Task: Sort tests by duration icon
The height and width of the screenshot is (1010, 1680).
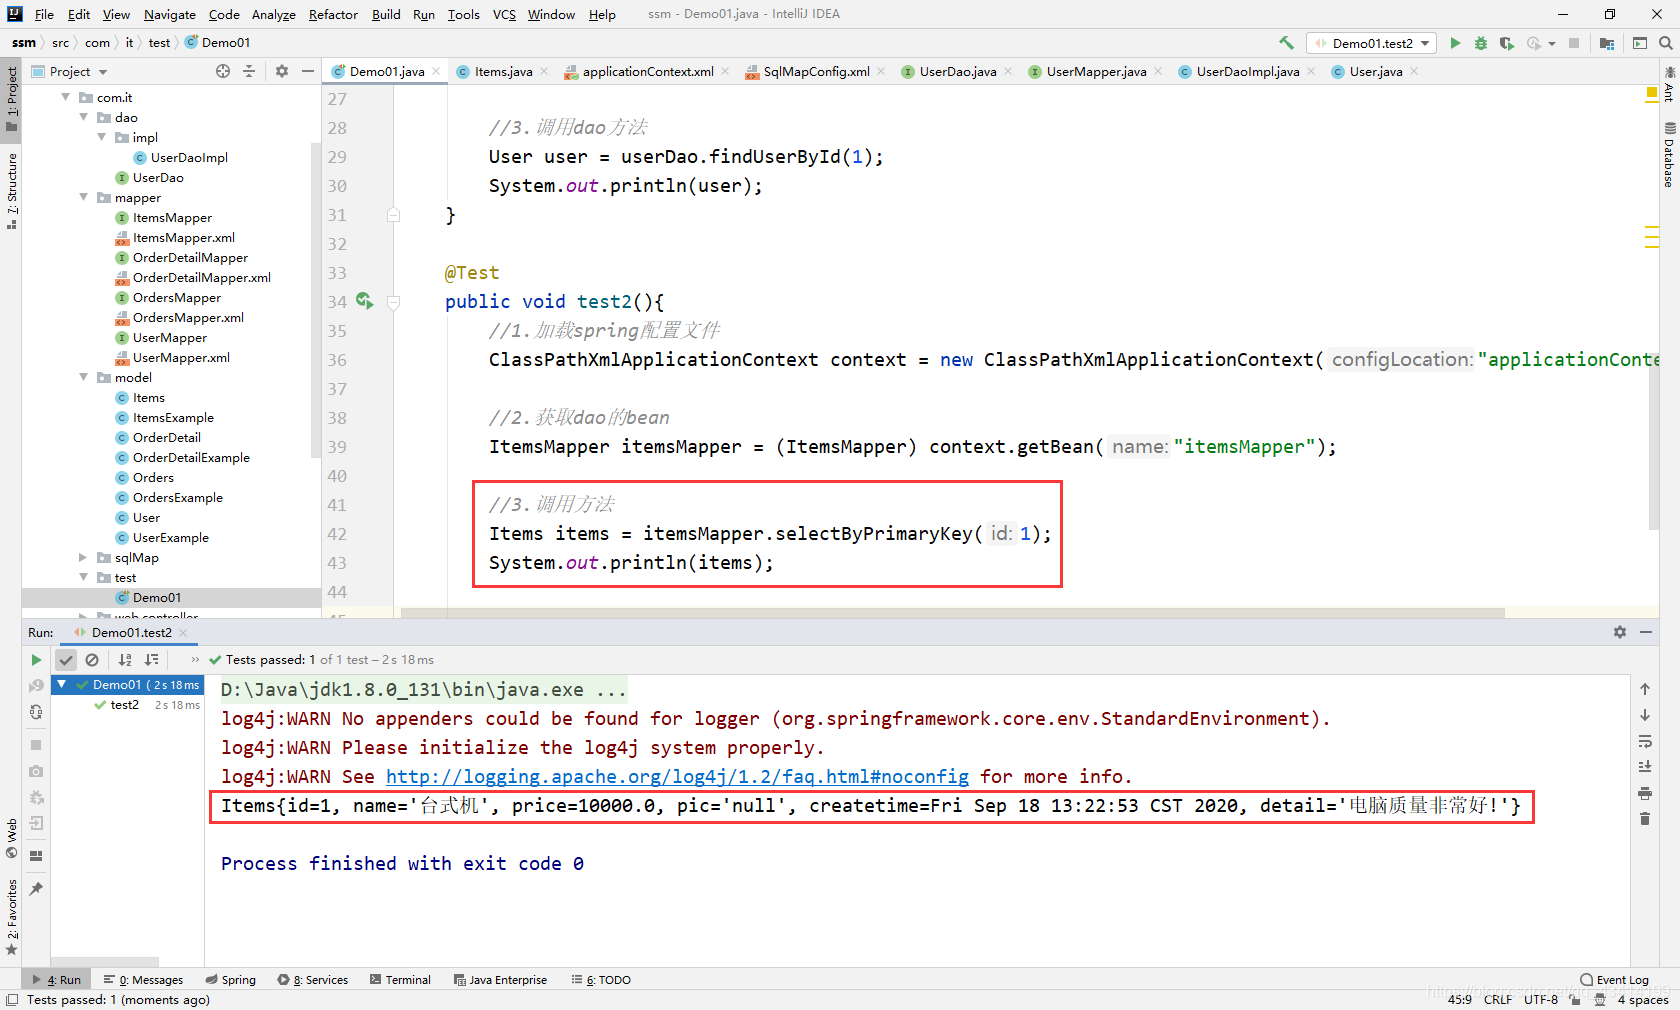Action: 152,660
